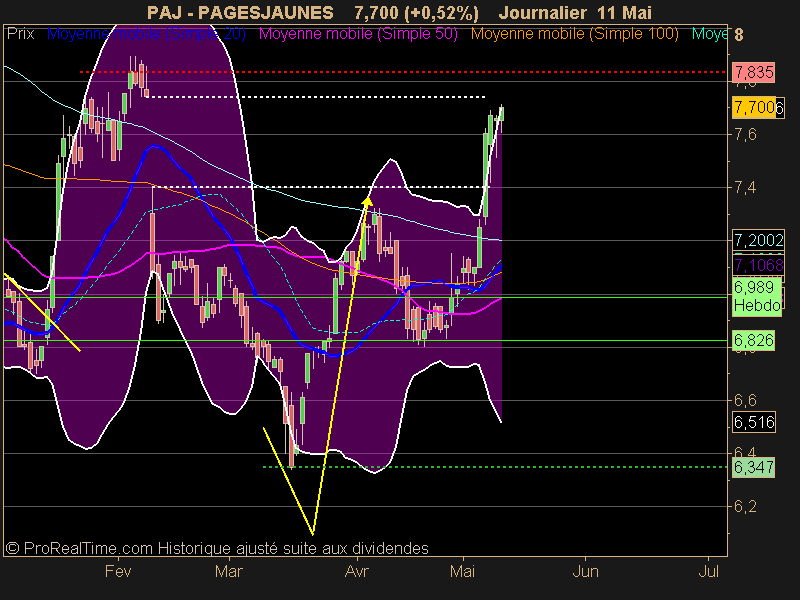The image size is (800, 600).
Task: Click the Mar month on the time axis
Action: [x=229, y=571]
